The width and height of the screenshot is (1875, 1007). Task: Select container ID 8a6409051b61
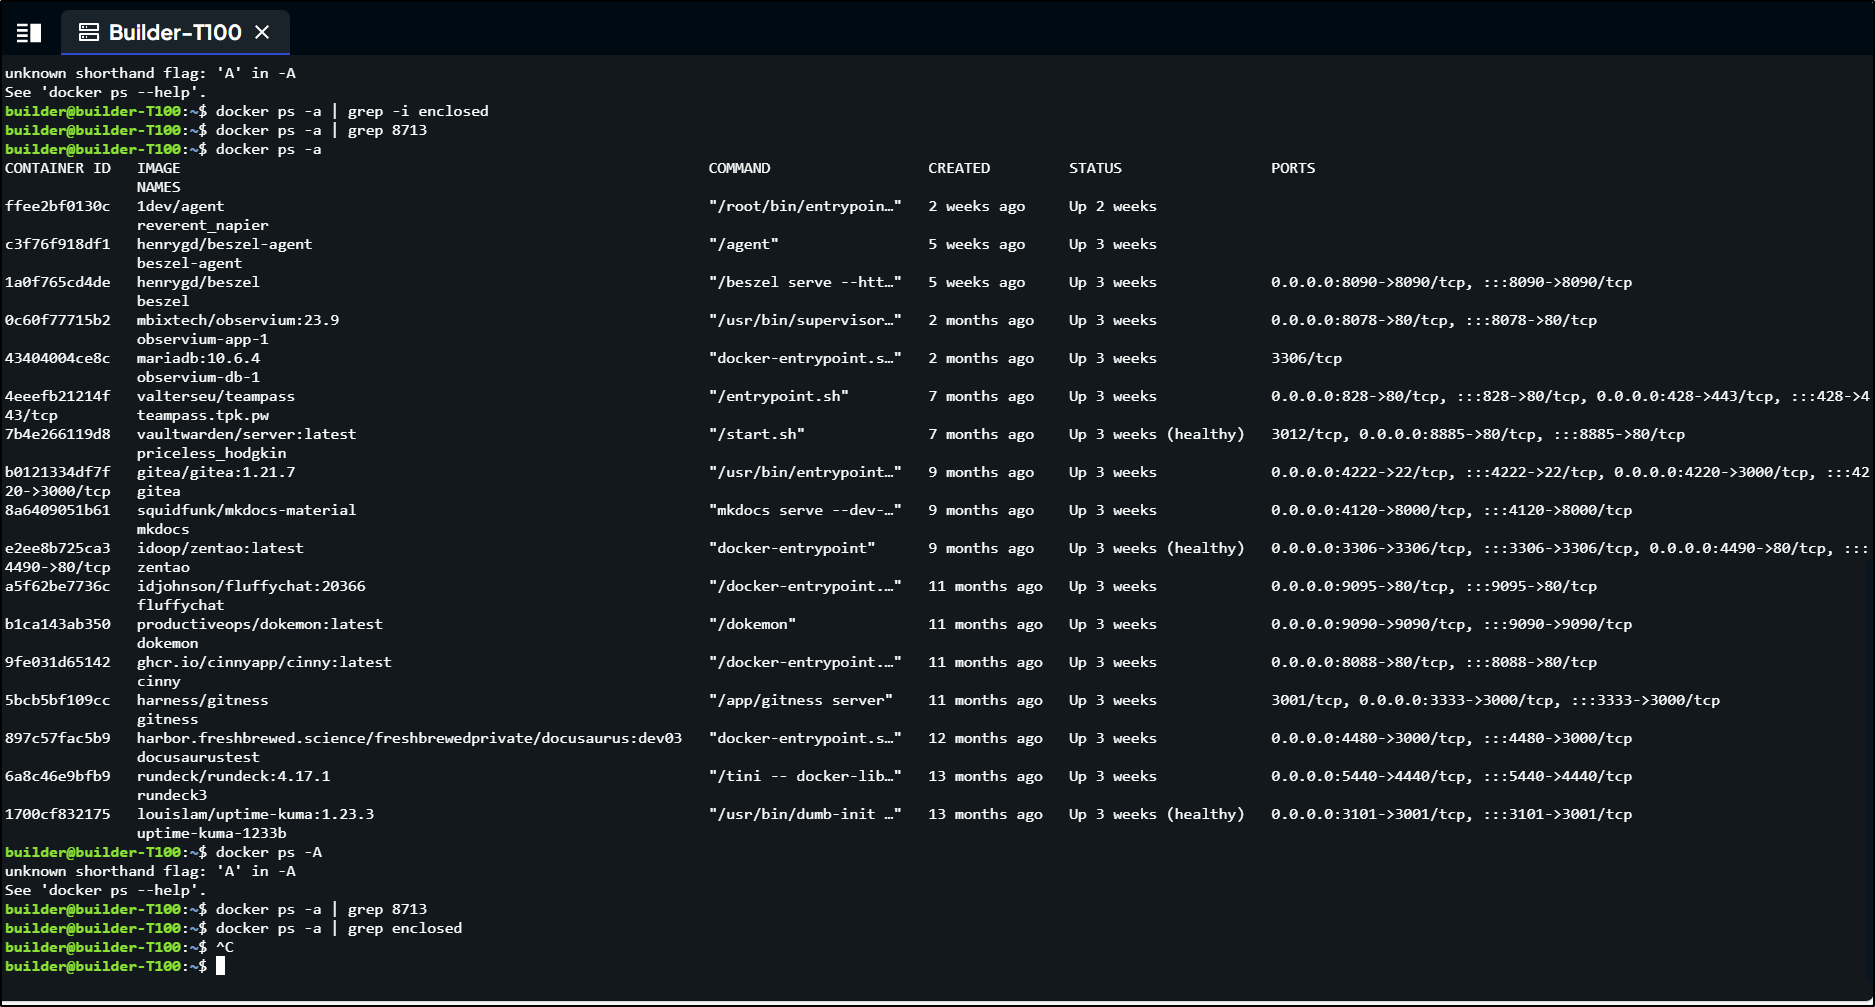click(x=58, y=510)
